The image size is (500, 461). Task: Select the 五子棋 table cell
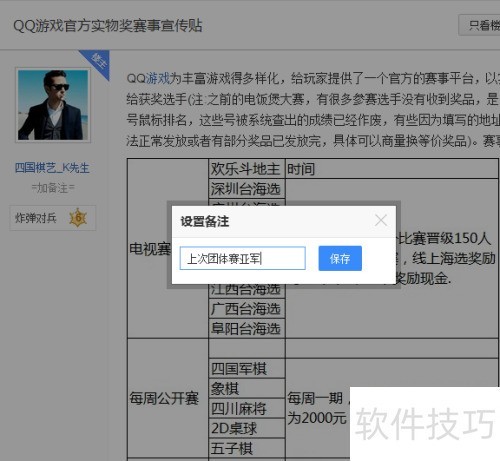click(247, 448)
